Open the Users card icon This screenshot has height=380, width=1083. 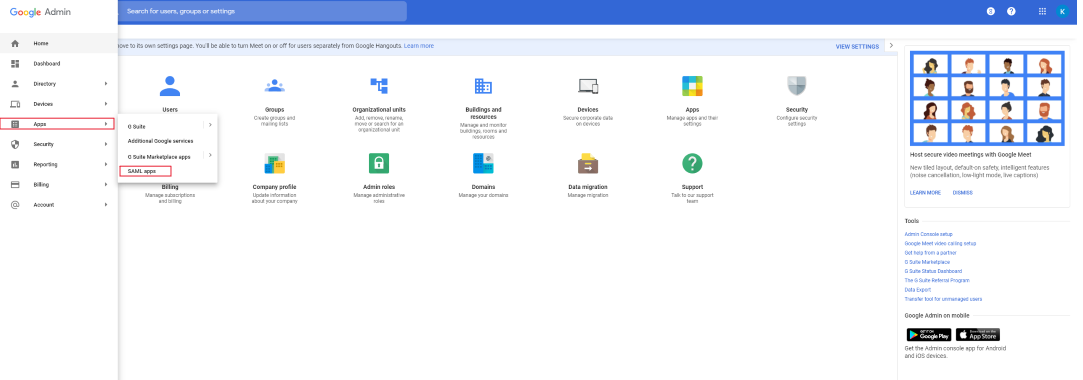click(x=170, y=86)
